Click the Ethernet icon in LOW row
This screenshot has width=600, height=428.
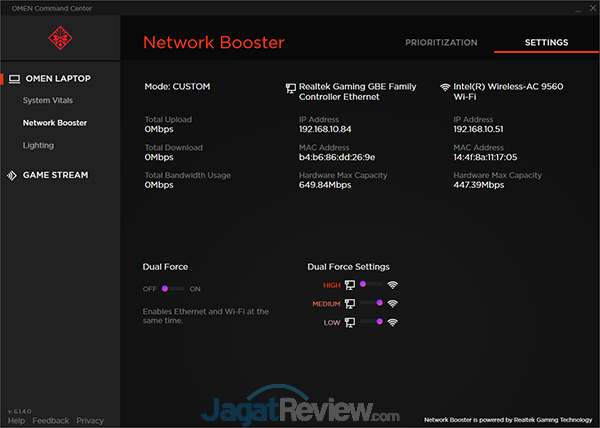point(350,322)
